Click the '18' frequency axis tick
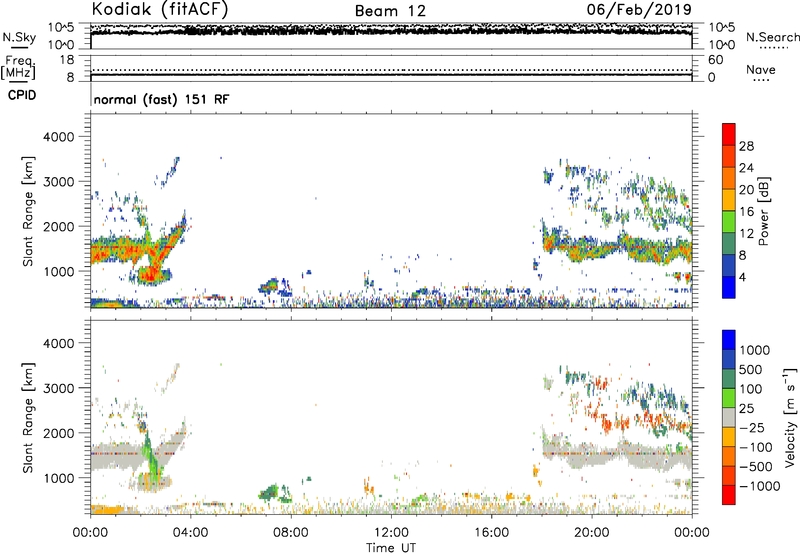Viewport: 800px width, 554px height. (x=67, y=60)
